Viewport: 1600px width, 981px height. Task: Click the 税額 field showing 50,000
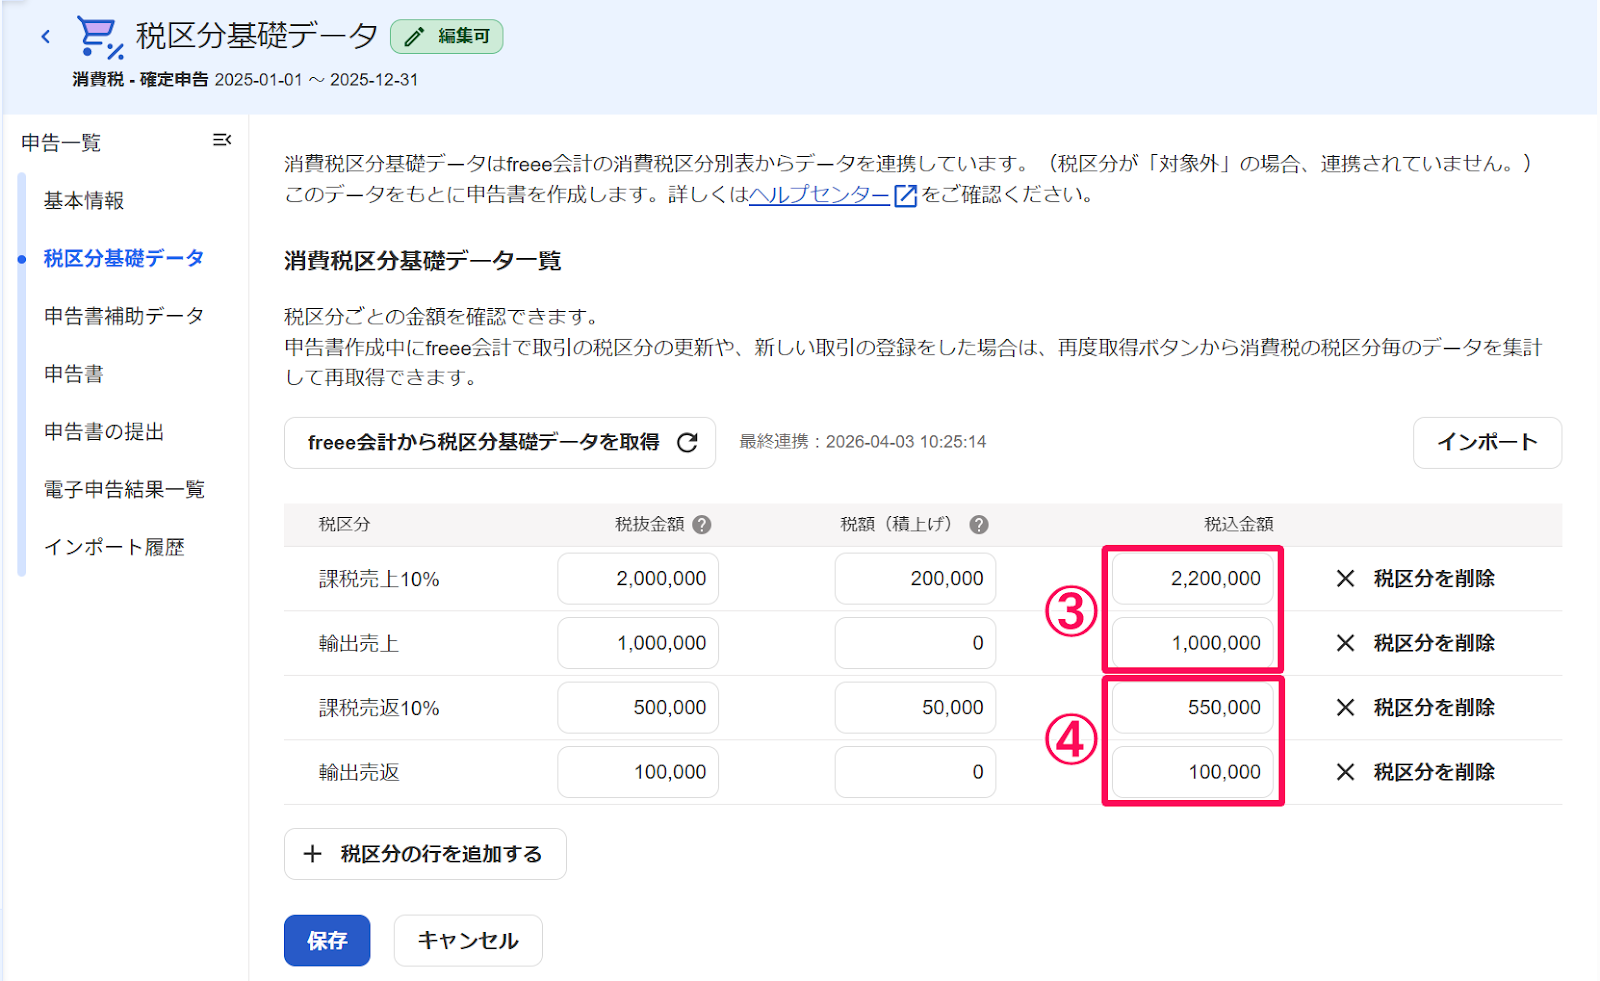tap(915, 707)
